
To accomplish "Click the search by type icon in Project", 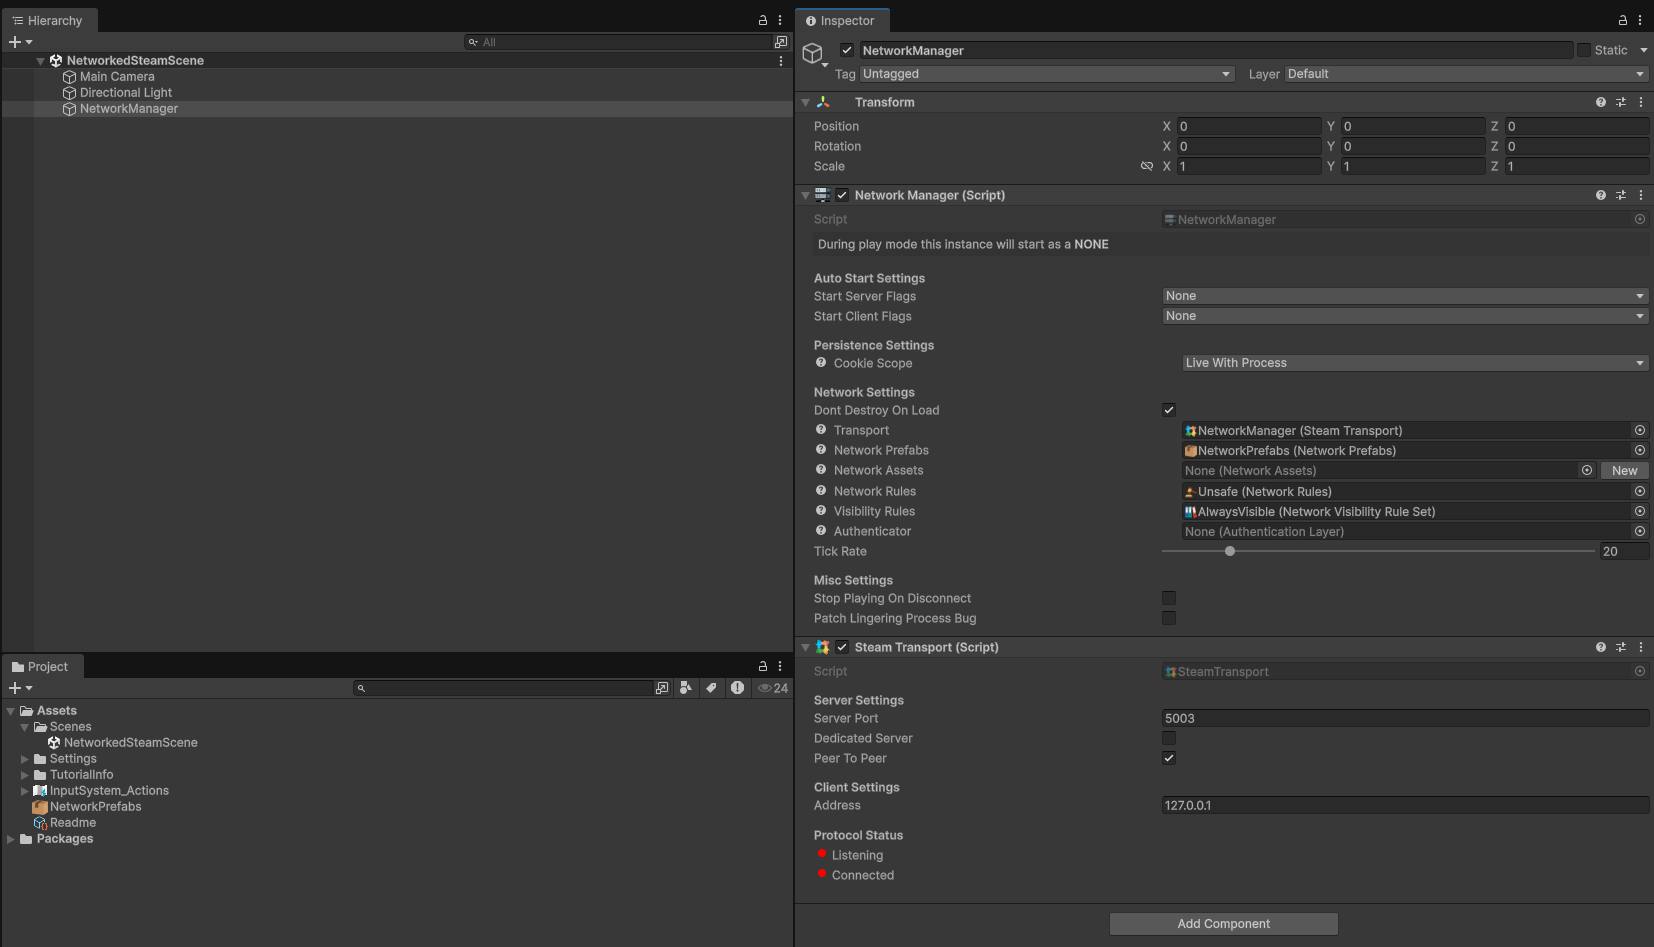I will [685, 688].
